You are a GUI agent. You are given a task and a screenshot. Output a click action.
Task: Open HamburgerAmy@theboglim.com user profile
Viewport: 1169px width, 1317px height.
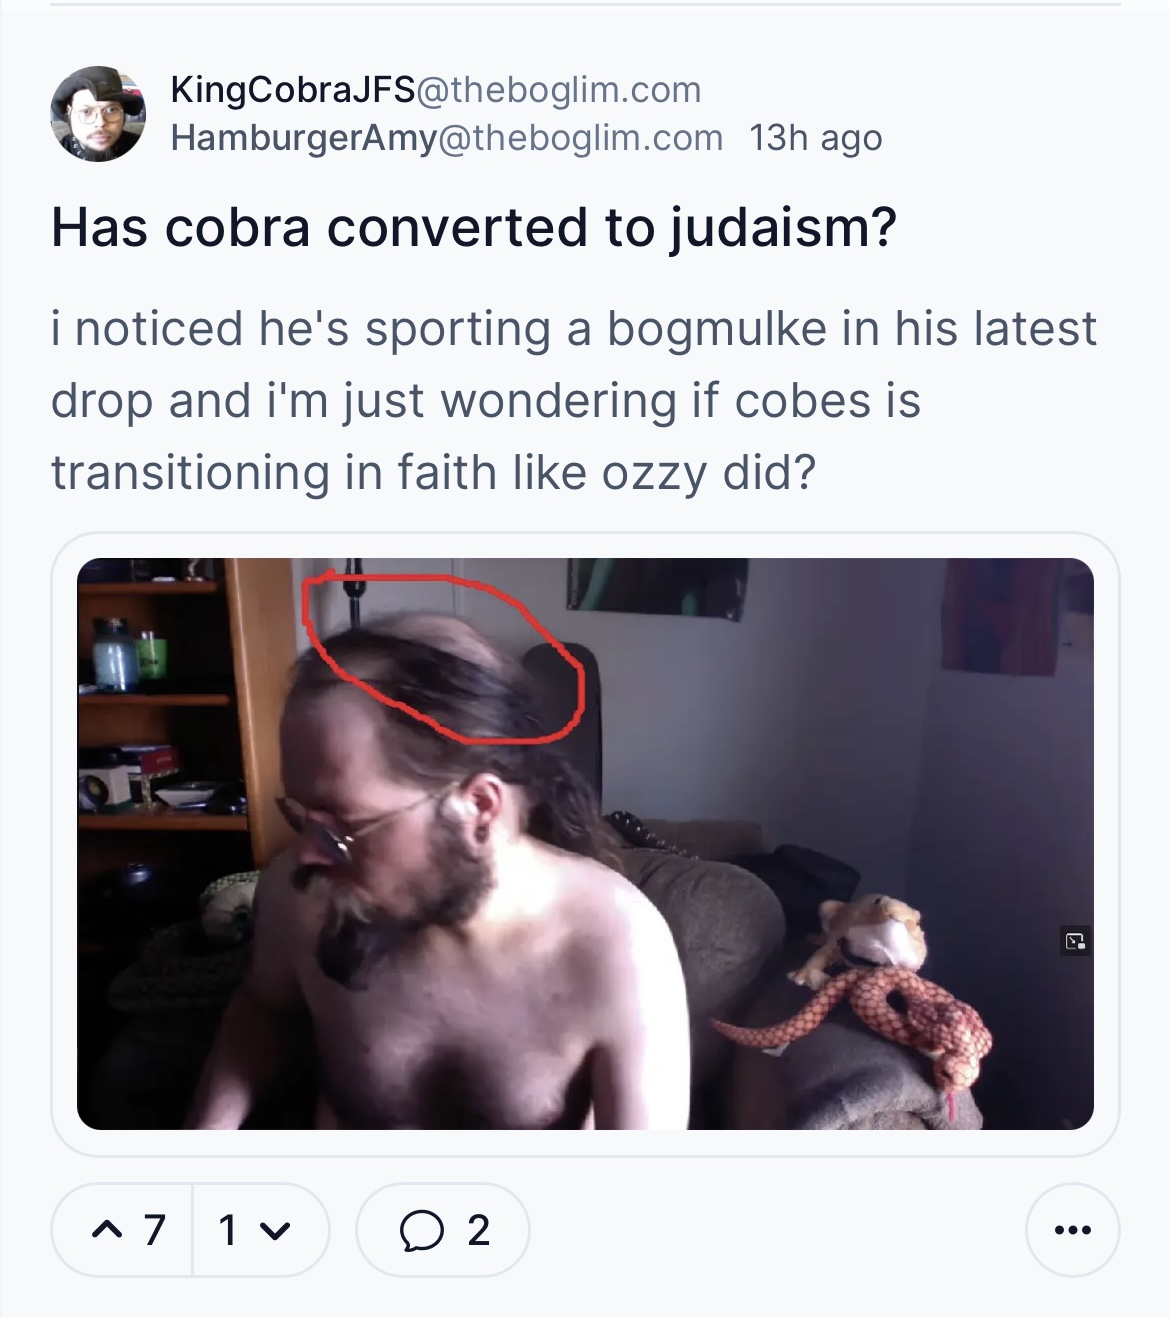pyautogui.click(x=447, y=138)
